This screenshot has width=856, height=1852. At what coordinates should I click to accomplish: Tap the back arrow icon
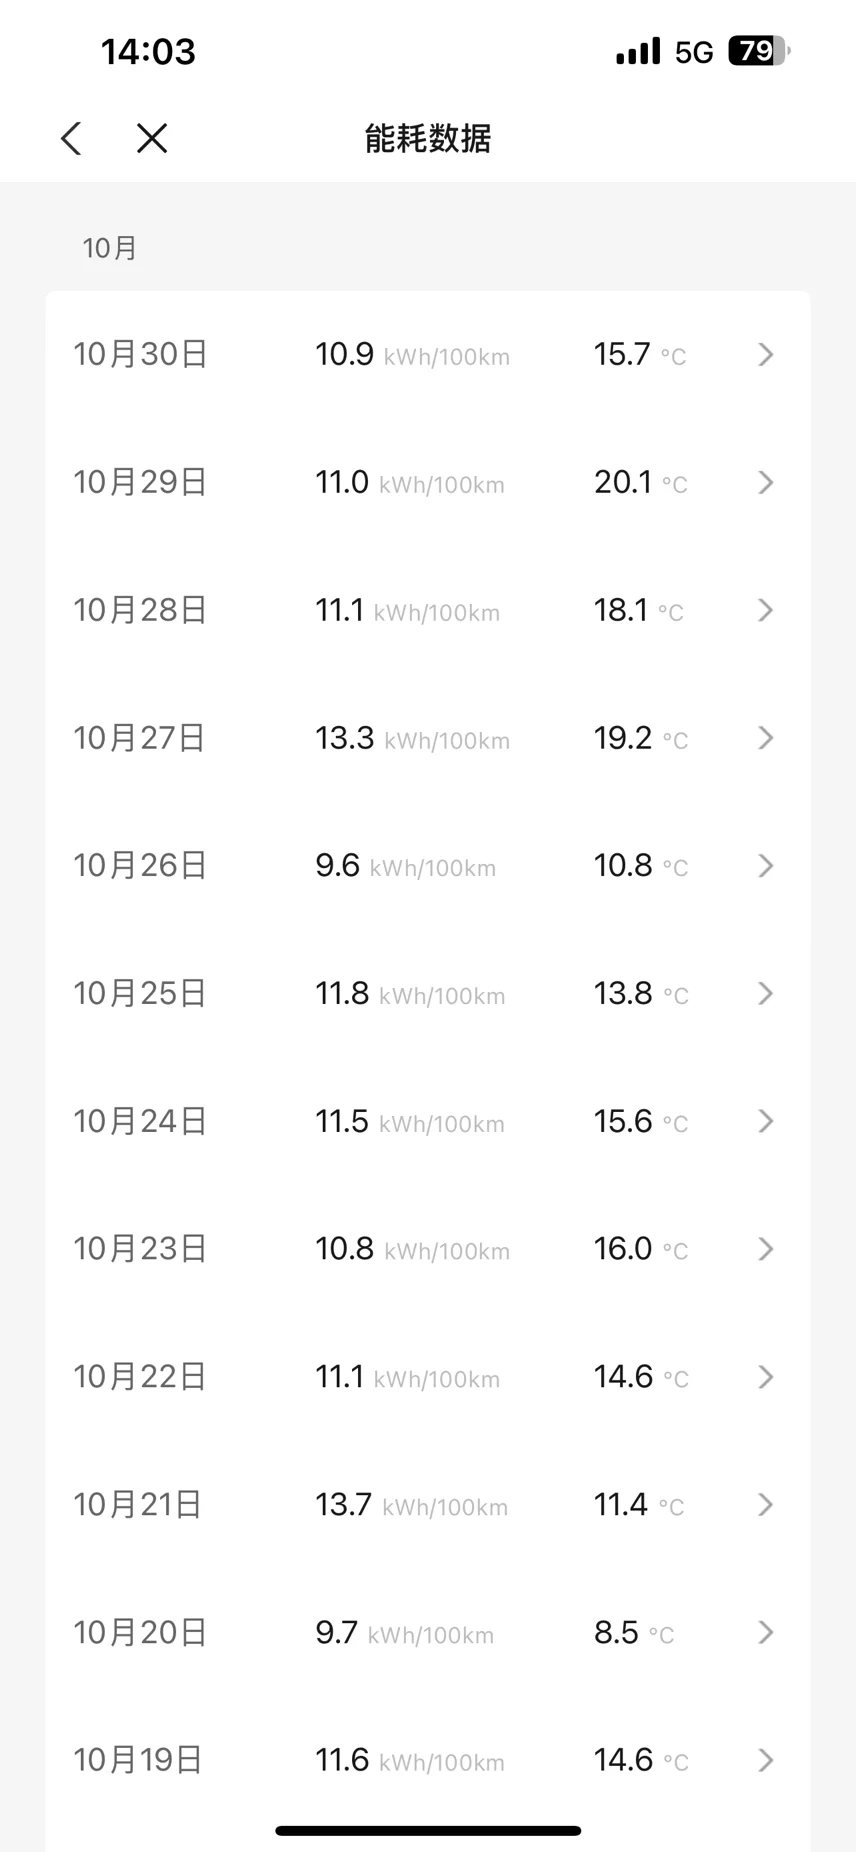point(71,138)
